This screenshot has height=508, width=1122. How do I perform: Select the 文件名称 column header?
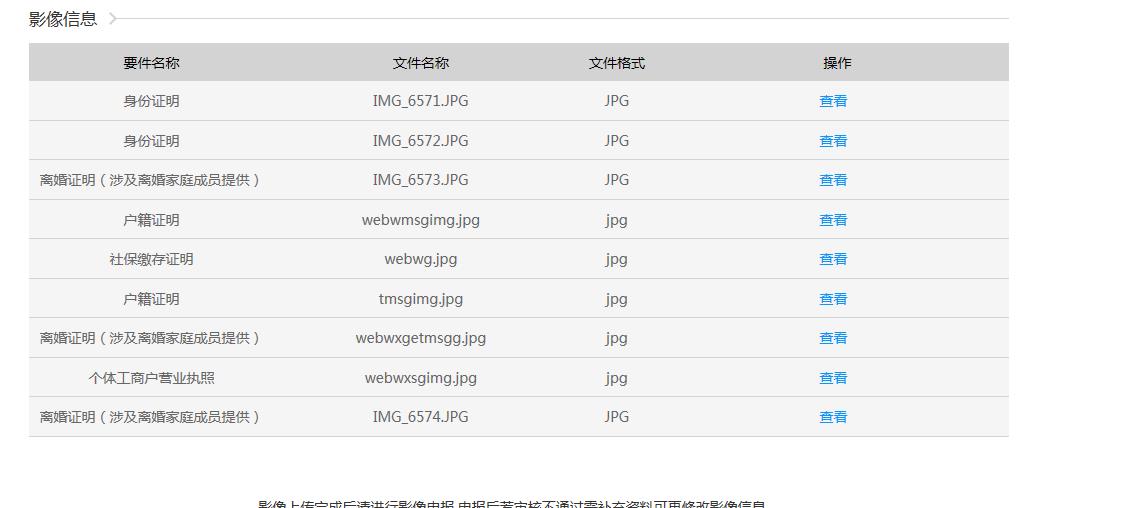(x=420, y=63)
